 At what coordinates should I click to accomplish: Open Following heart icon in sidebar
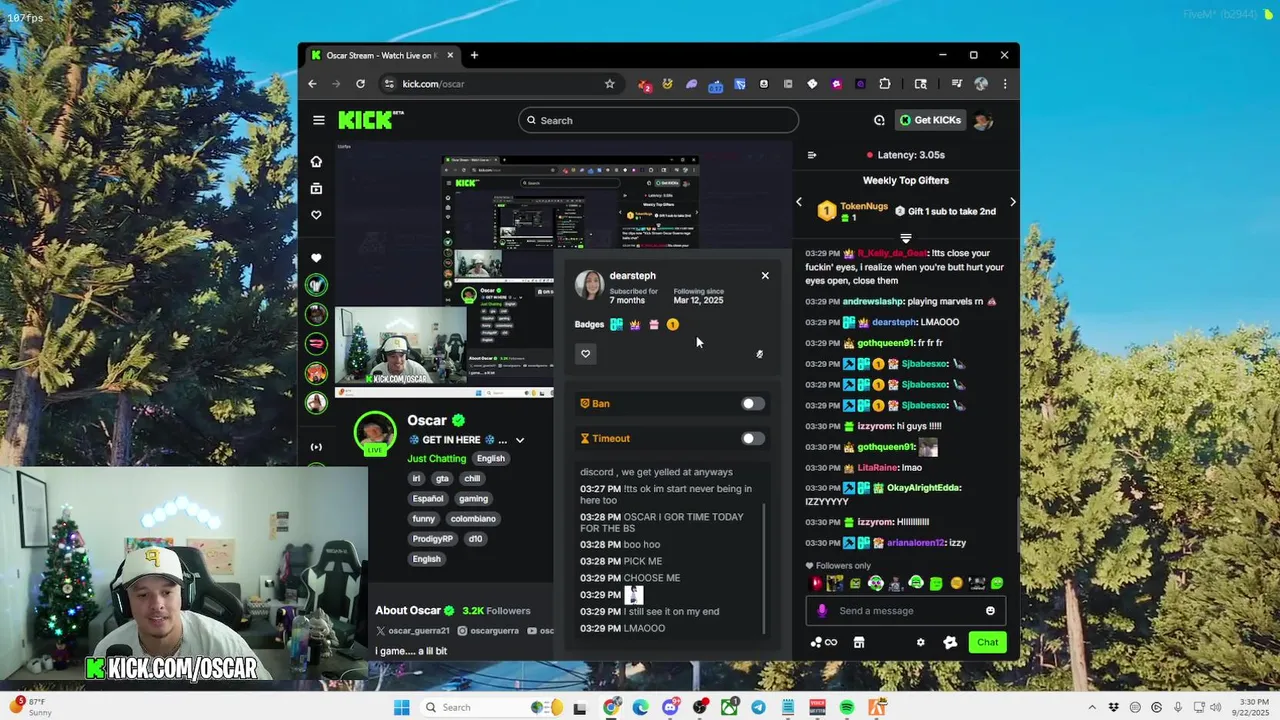coord(316,215)
